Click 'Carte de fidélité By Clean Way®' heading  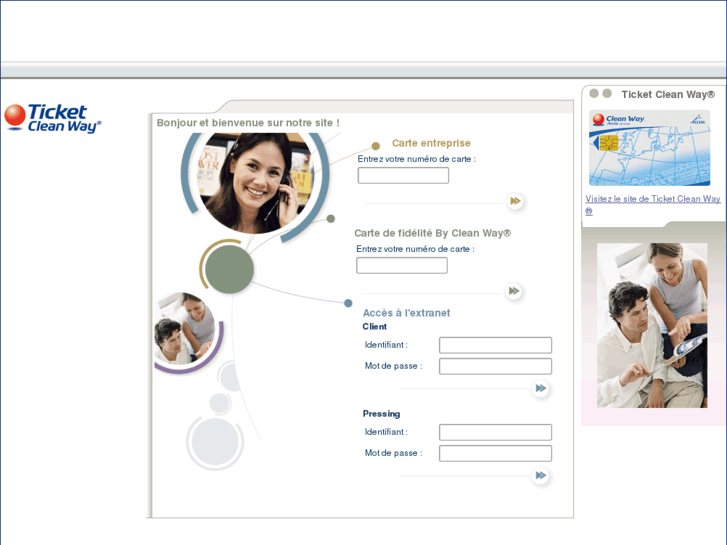coord(433,233)
